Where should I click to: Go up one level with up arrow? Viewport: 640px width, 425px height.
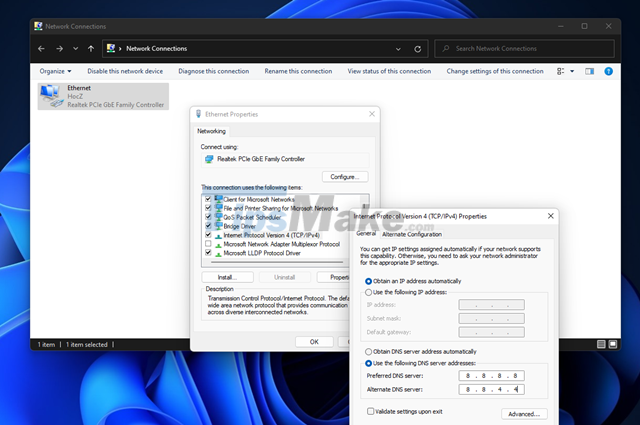pos(91,49)
